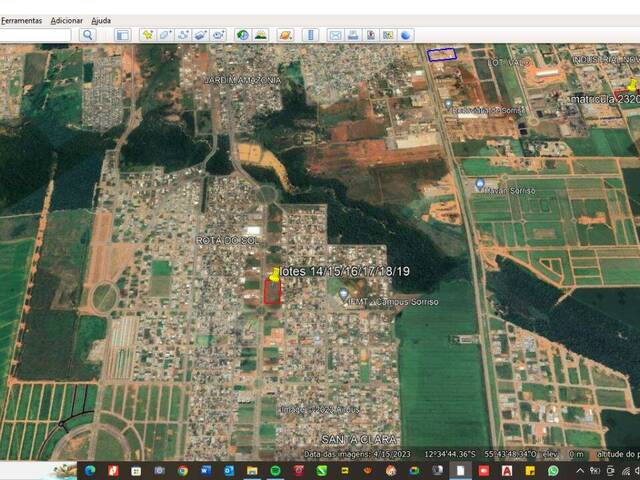640x480 pixels.
Task: Click the magnifier search button
Action: pos(87,35)
